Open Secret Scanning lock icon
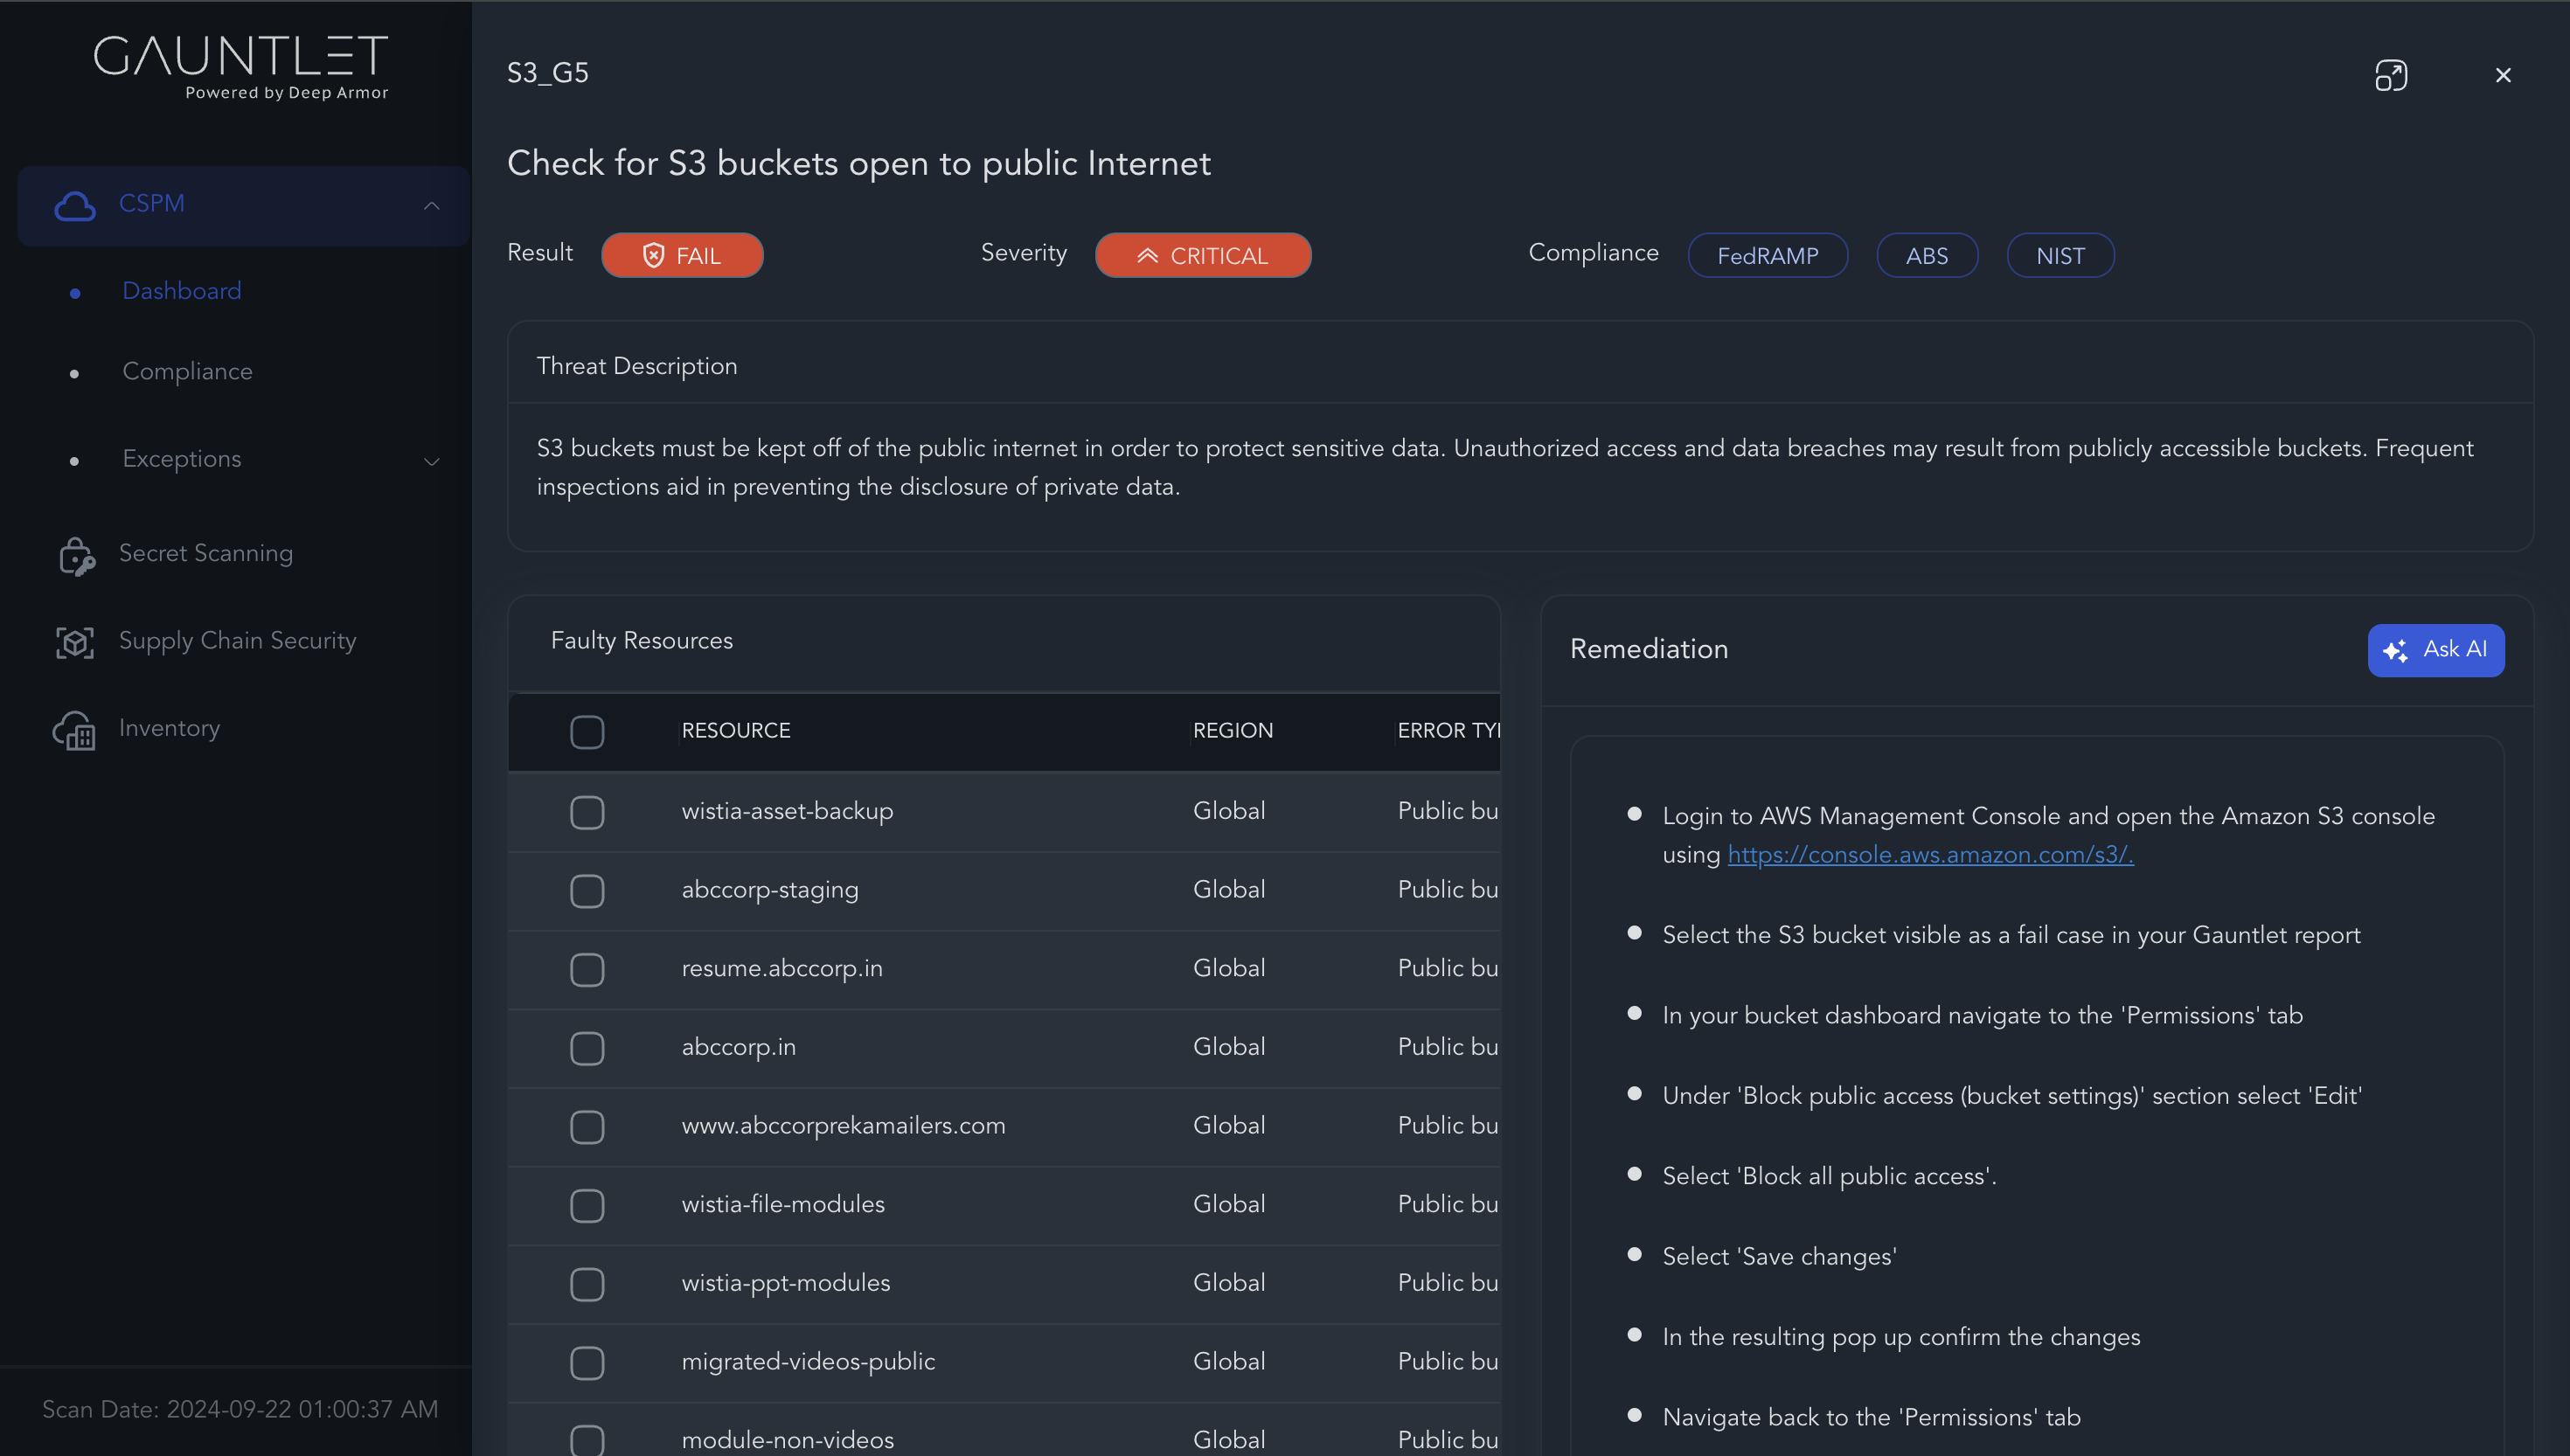 click(76, 556)
